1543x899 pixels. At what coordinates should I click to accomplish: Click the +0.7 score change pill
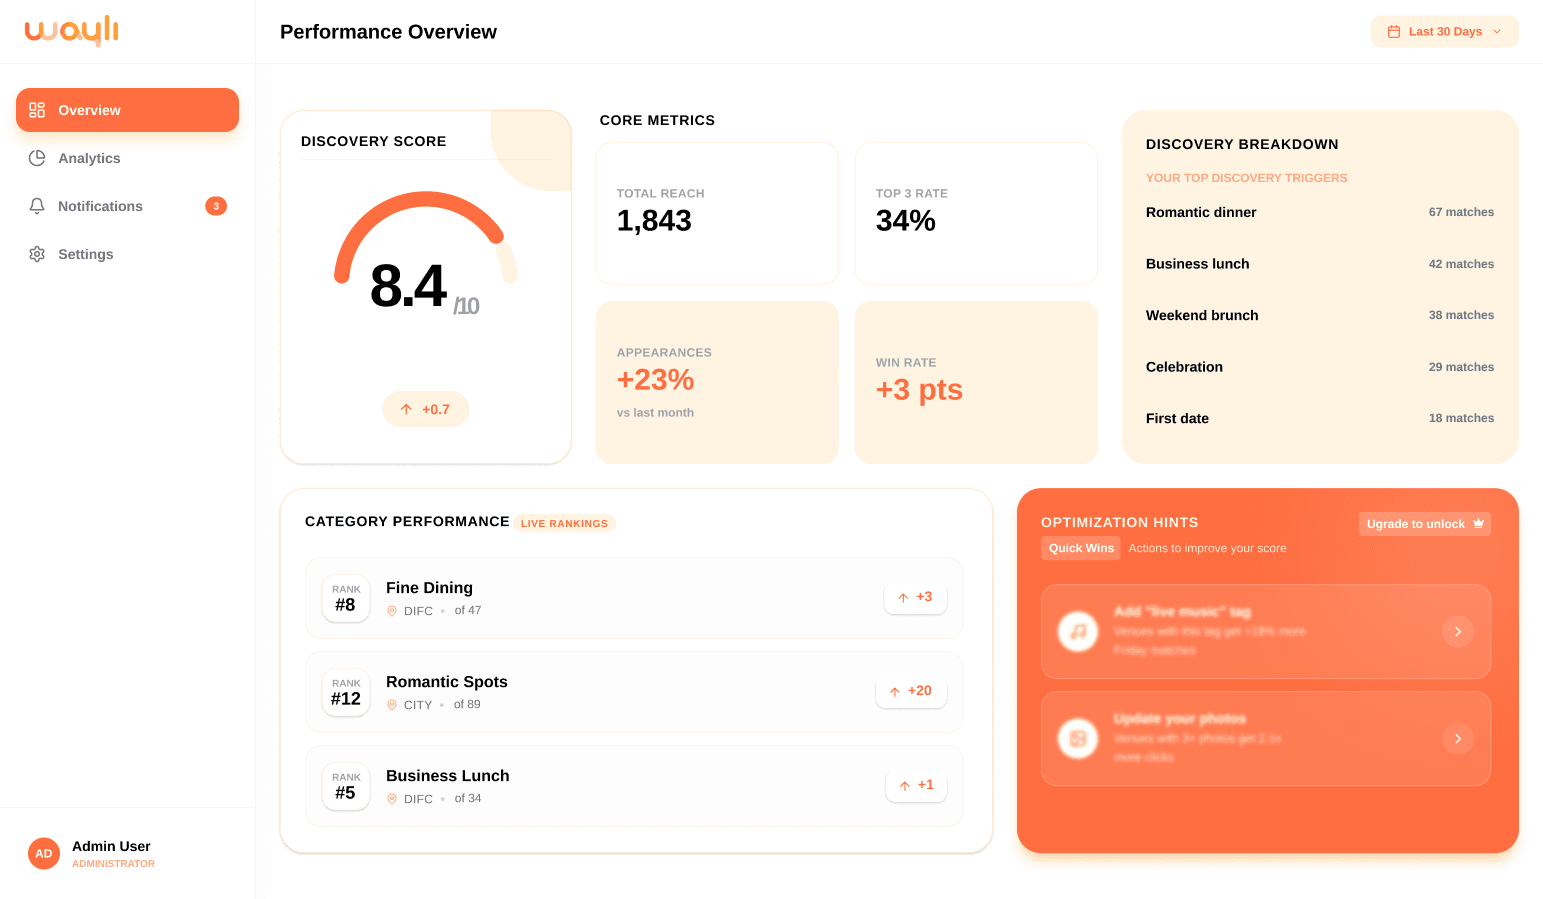click(425, 409)
